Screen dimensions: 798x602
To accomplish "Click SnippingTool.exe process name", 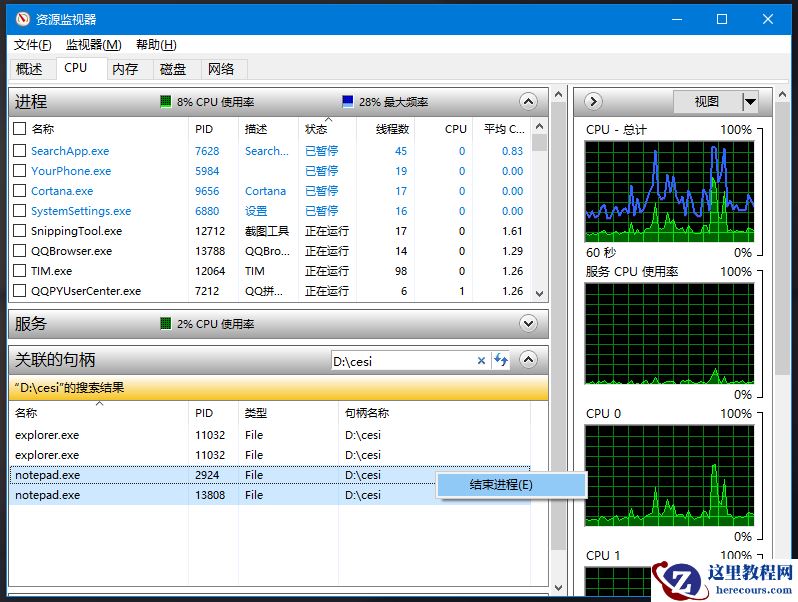I will (x=76, y=231).
